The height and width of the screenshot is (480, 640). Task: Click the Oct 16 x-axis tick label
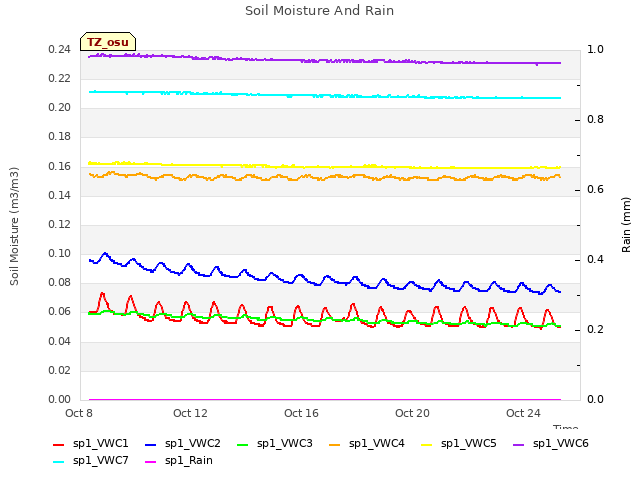pos(301,413)
